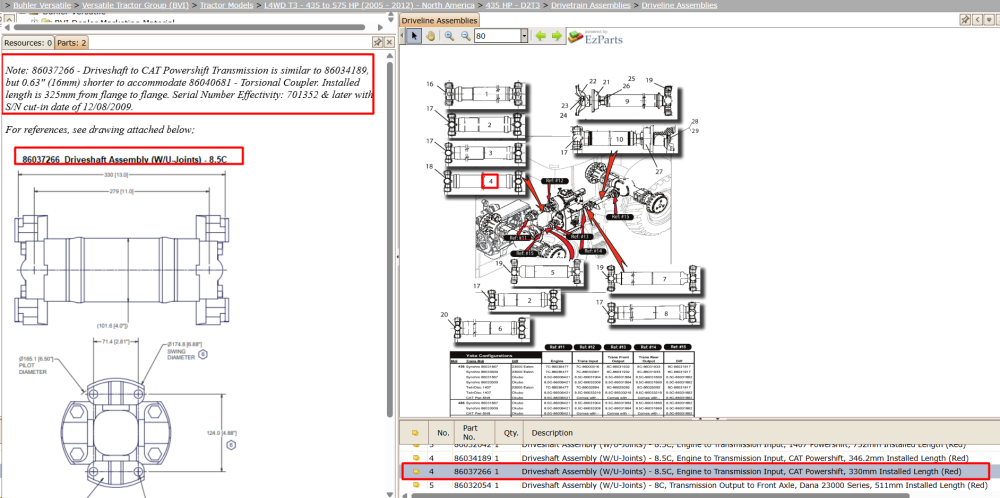Zoom in on the diagram
This screenshot has width=1000, height=498.
point(450,36)
